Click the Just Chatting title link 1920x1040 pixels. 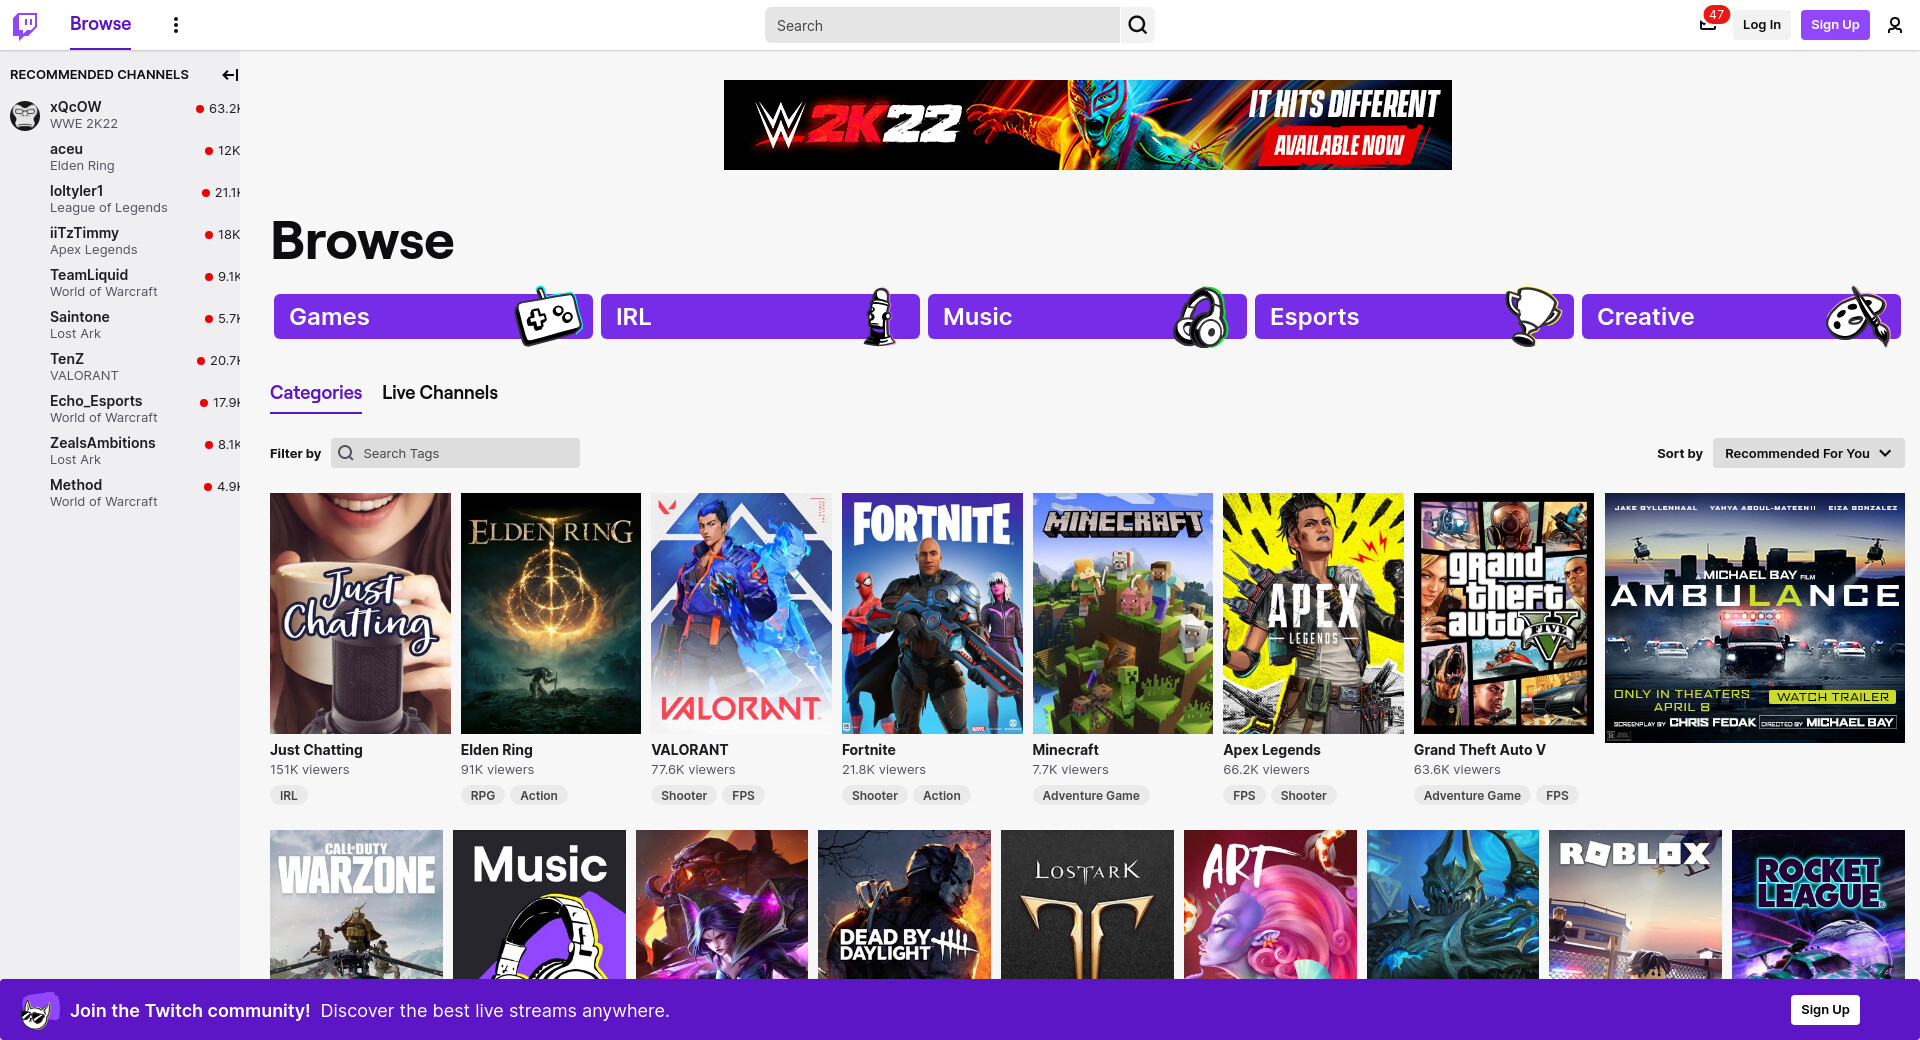[x=316, y=750]
